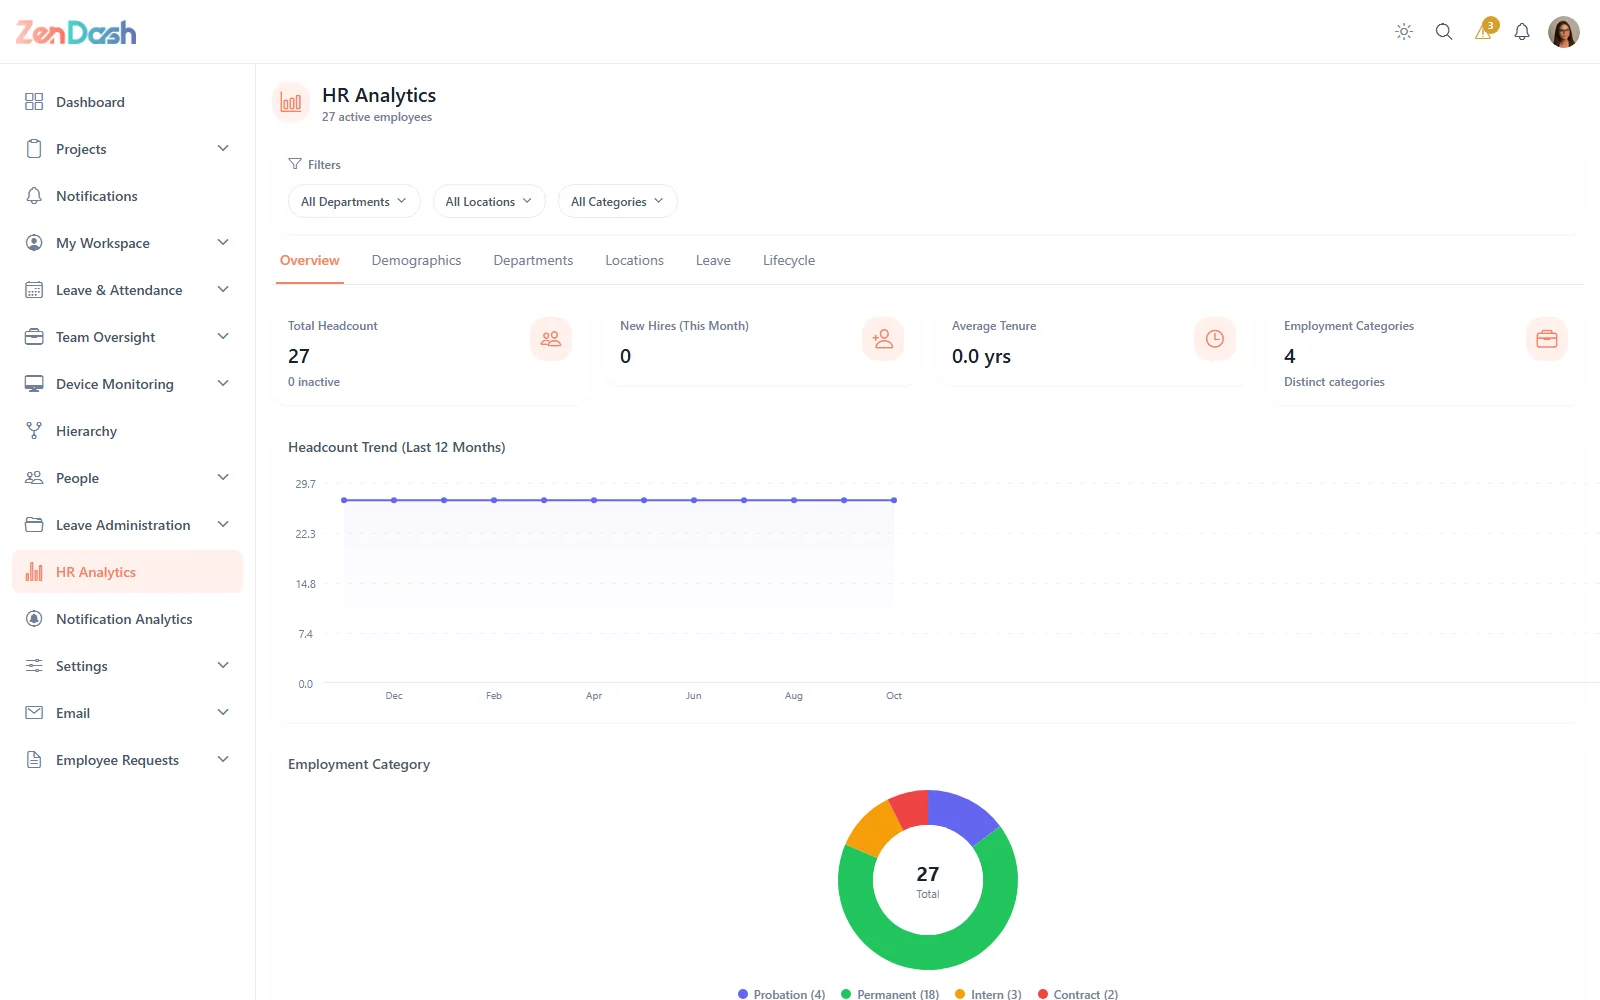1600x1000 pixels.
Task: Toggle the light/dark theme sun icon
Action: 1404,32
